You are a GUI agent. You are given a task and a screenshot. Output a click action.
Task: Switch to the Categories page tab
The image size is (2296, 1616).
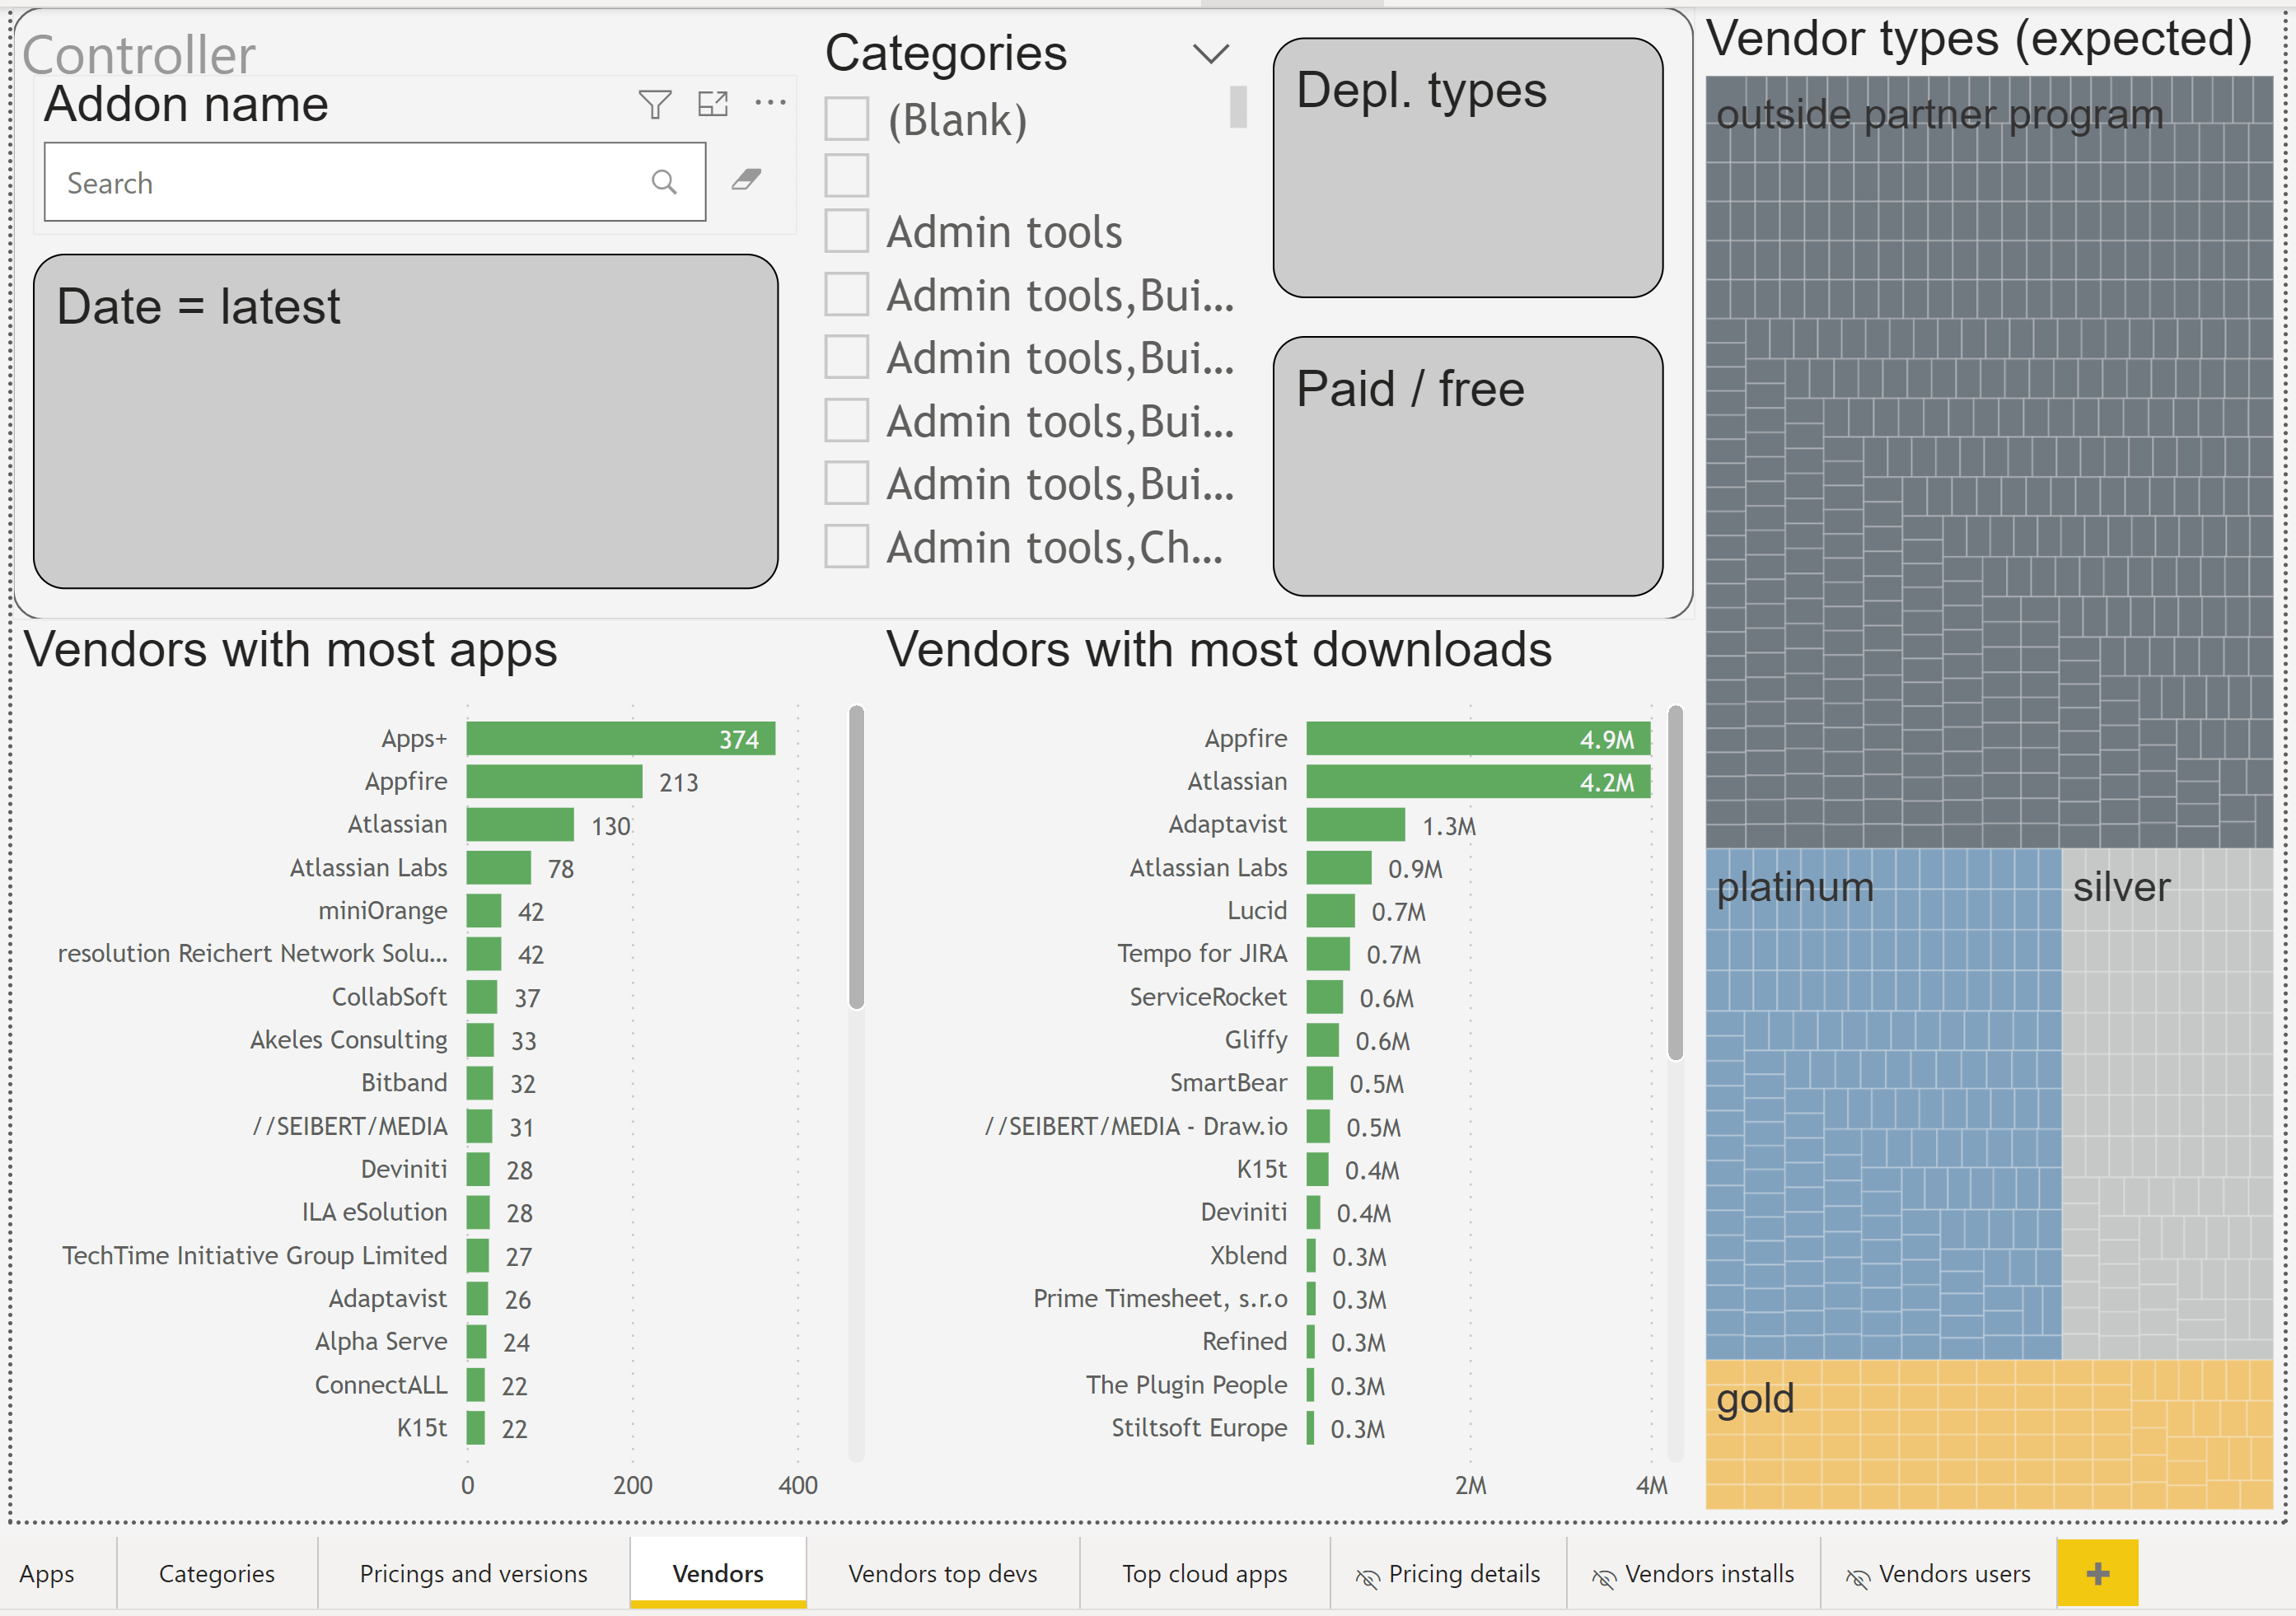coord(216,1573)
